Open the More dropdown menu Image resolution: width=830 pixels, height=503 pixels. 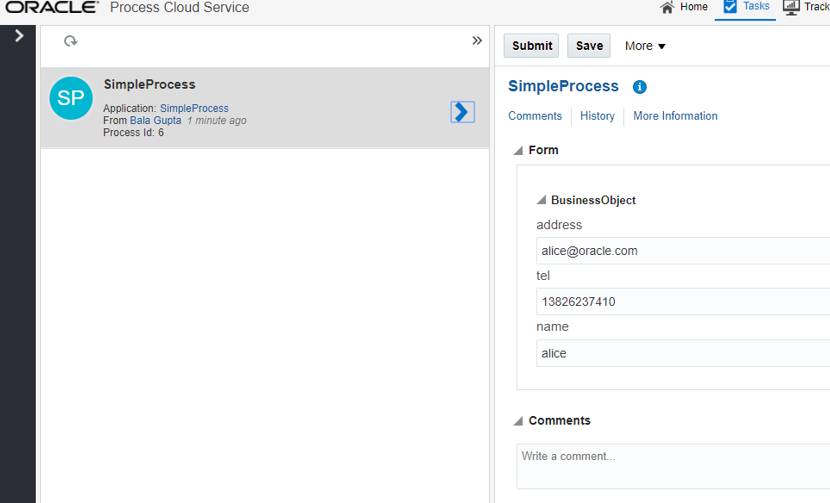(645, 46)
